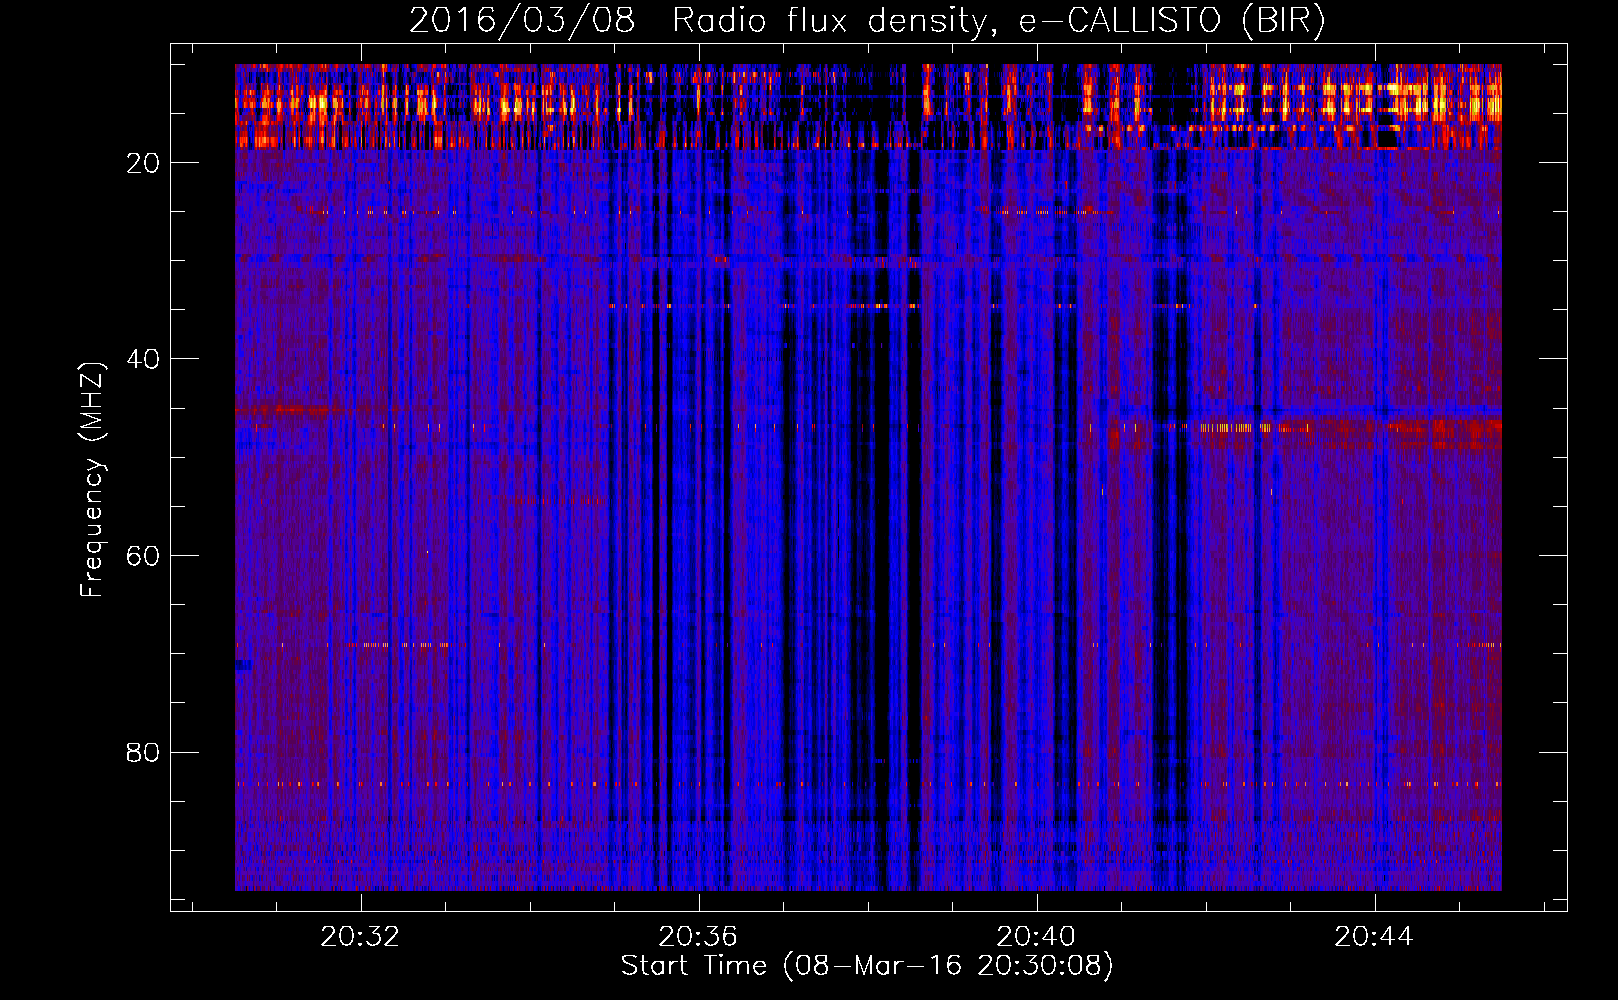Click the '20:36' time tick label
This screenshot has width=1618, height=1000.
tap(697, 937)
